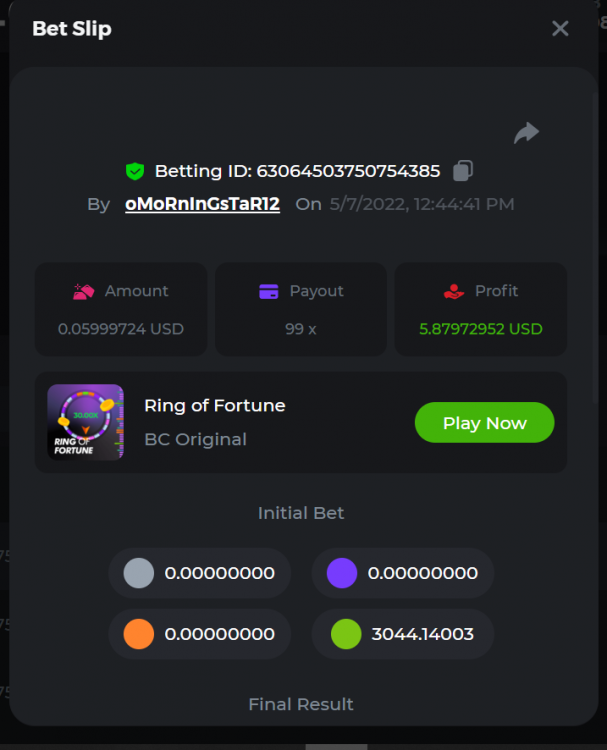
Task: Open the Ring of Fortune game title
Action: point(215,405)
